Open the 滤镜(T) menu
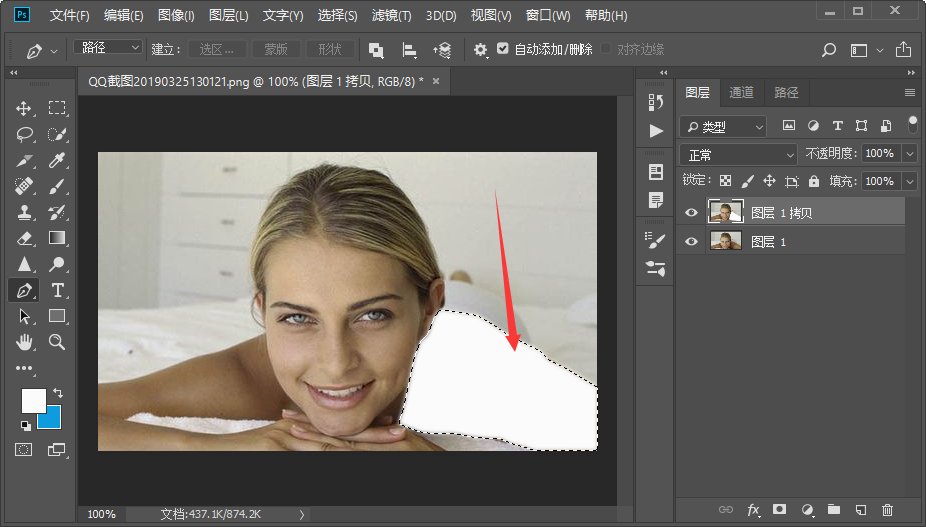 pos(391,15)
